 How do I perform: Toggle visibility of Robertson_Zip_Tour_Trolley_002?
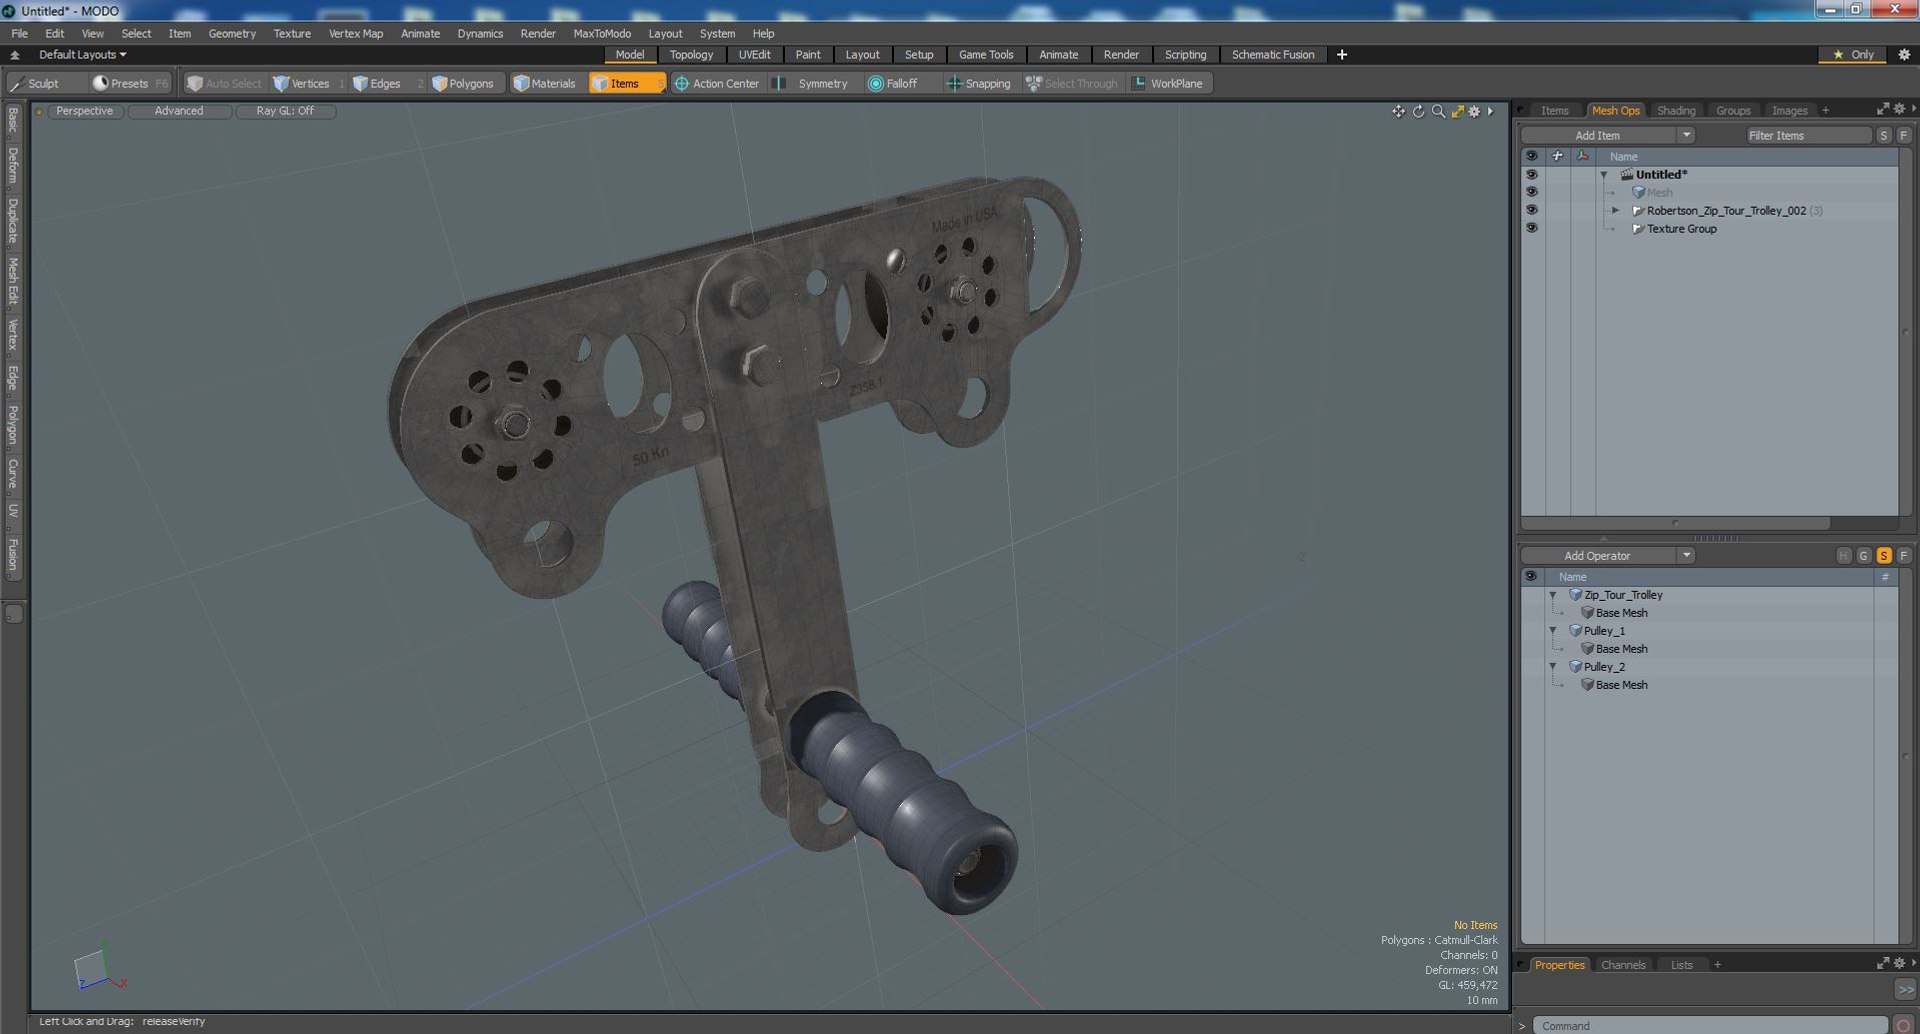(x=1531, y=210)
